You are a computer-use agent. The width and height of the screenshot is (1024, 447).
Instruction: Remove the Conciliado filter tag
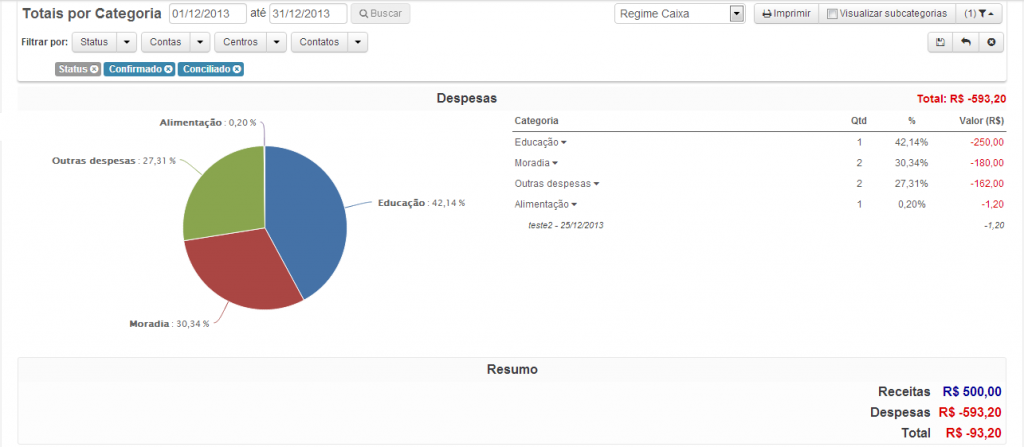pos(237,69)
